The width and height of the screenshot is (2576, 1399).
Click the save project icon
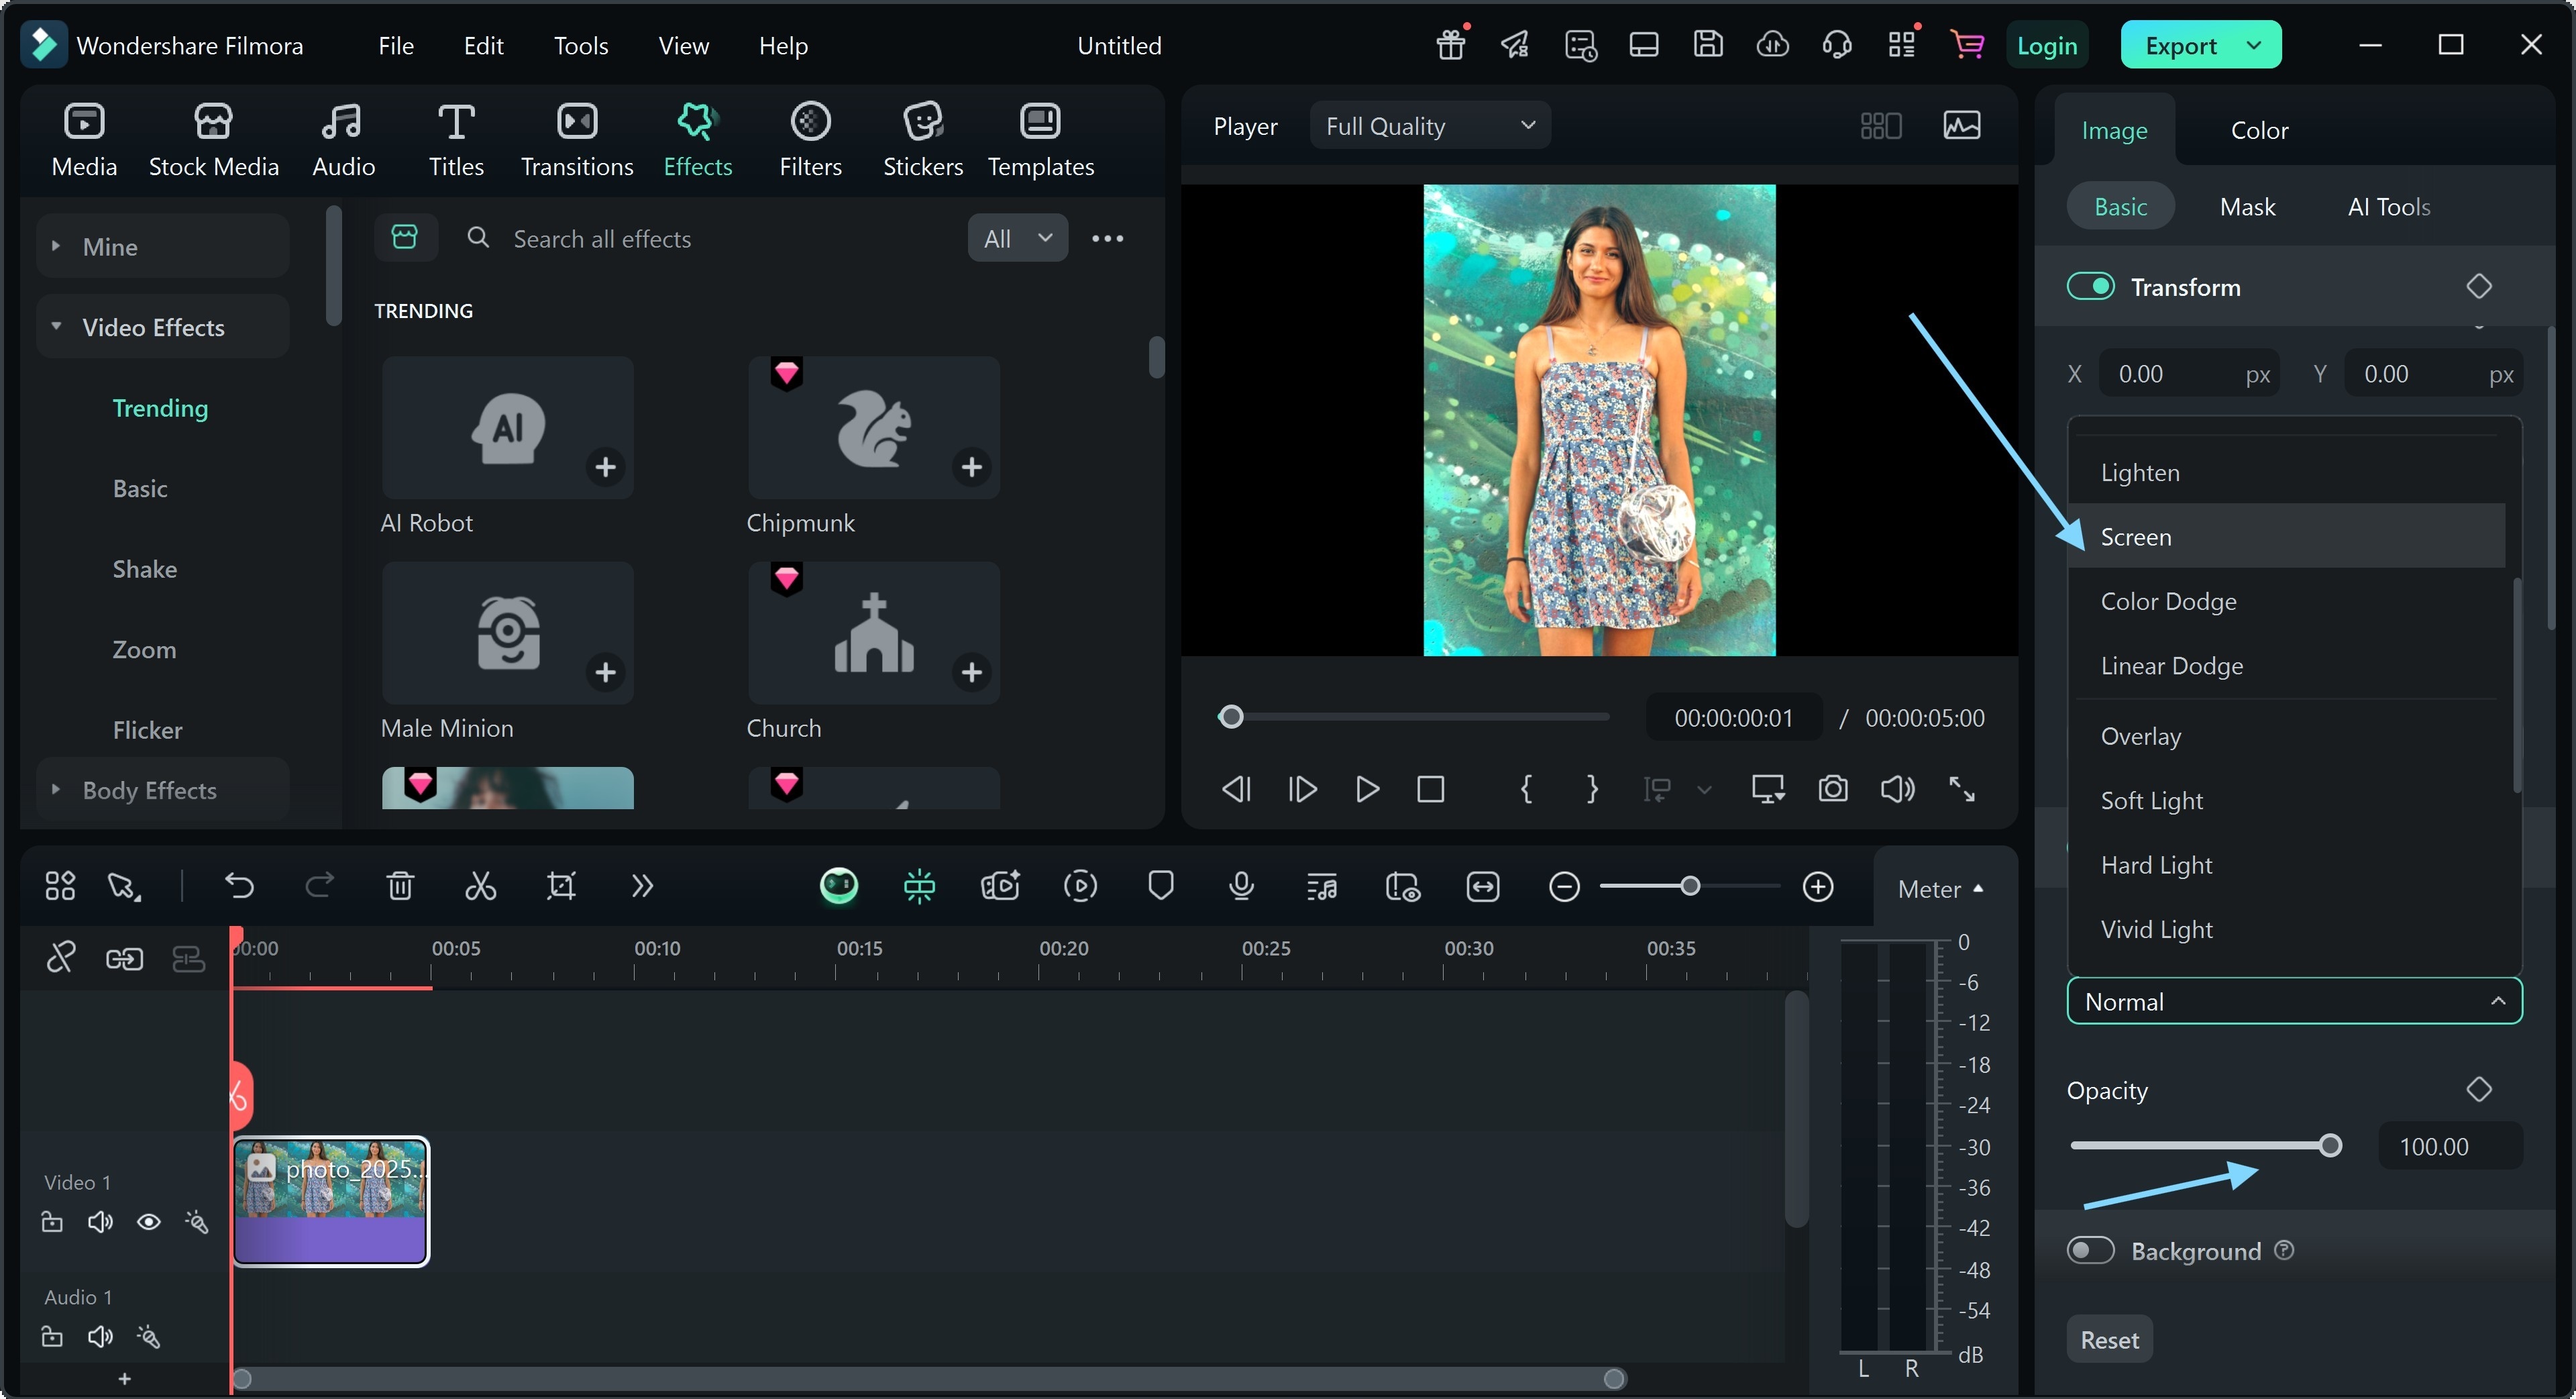click(1707, 45)
